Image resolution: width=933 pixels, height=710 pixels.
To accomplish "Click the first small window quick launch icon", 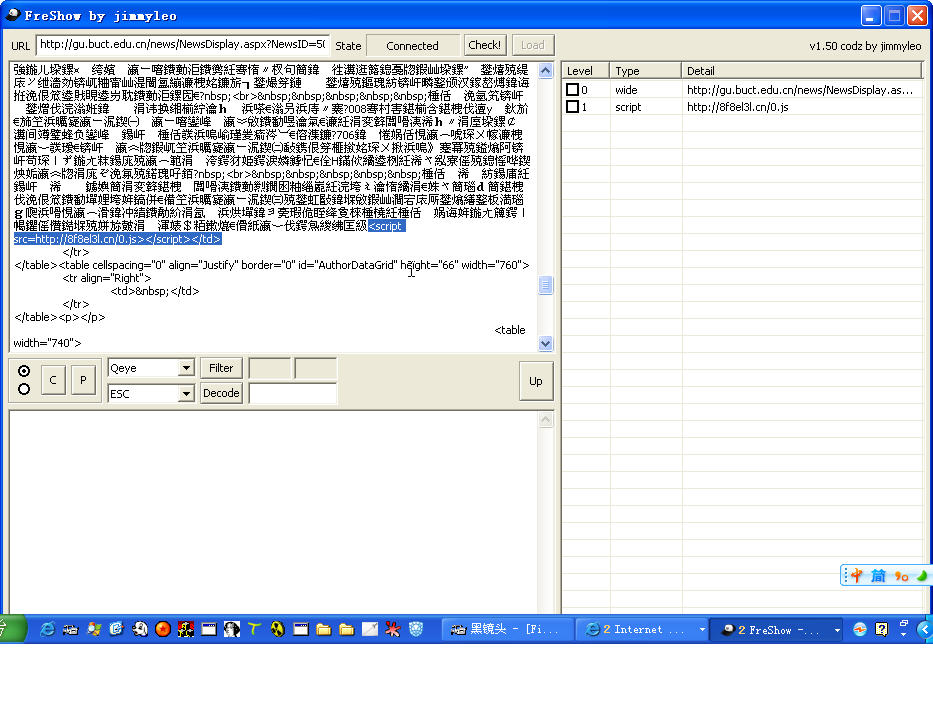I will (x=209, y=629).
